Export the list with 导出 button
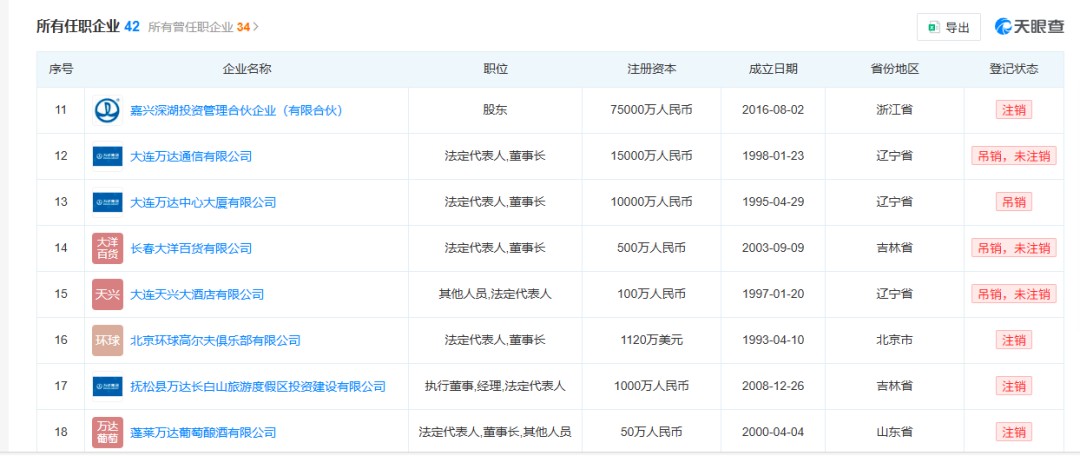Screen dimensions: 1080x456 (x=948, y=27)
